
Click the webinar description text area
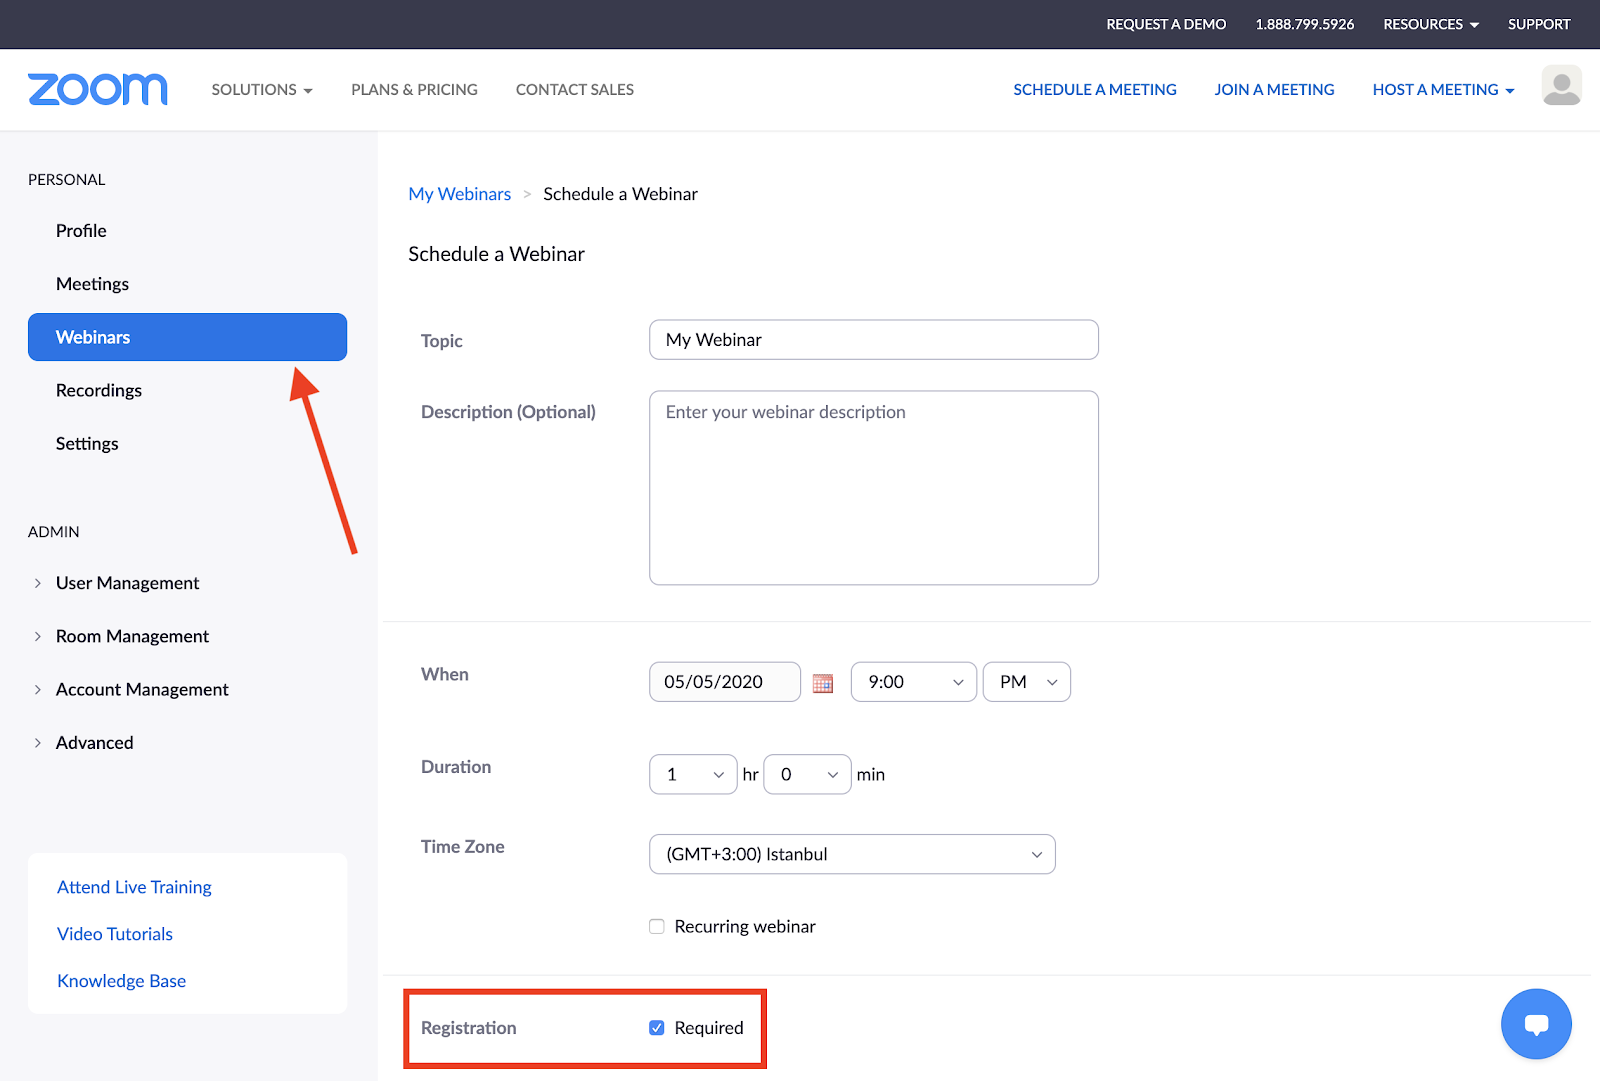[x=873, y=487]
